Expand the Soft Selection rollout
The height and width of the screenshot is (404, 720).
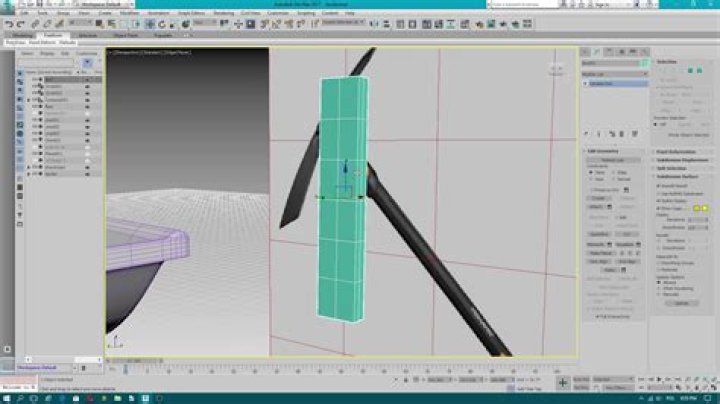pyautogui.click(x=682, y=168)
